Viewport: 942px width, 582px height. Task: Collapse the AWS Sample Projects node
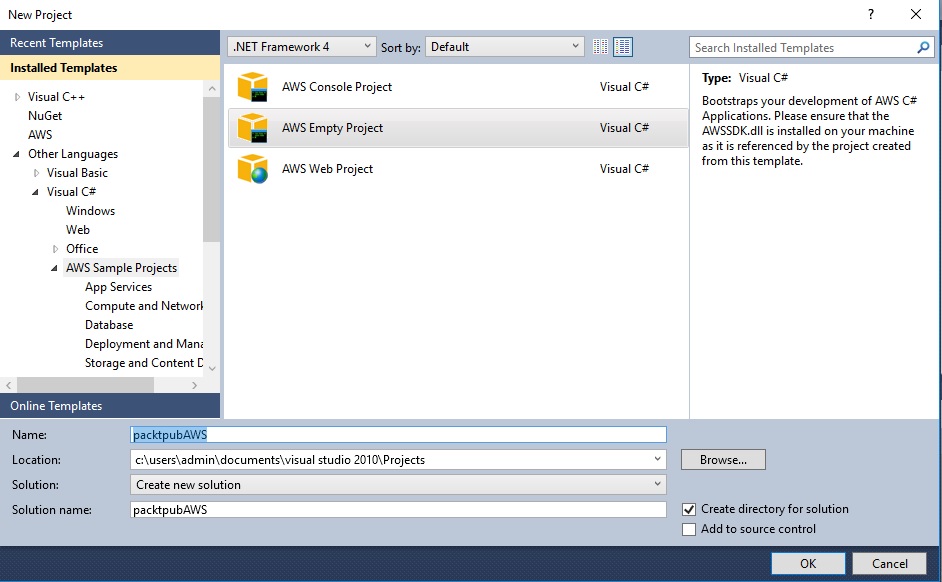click(55, 268)
